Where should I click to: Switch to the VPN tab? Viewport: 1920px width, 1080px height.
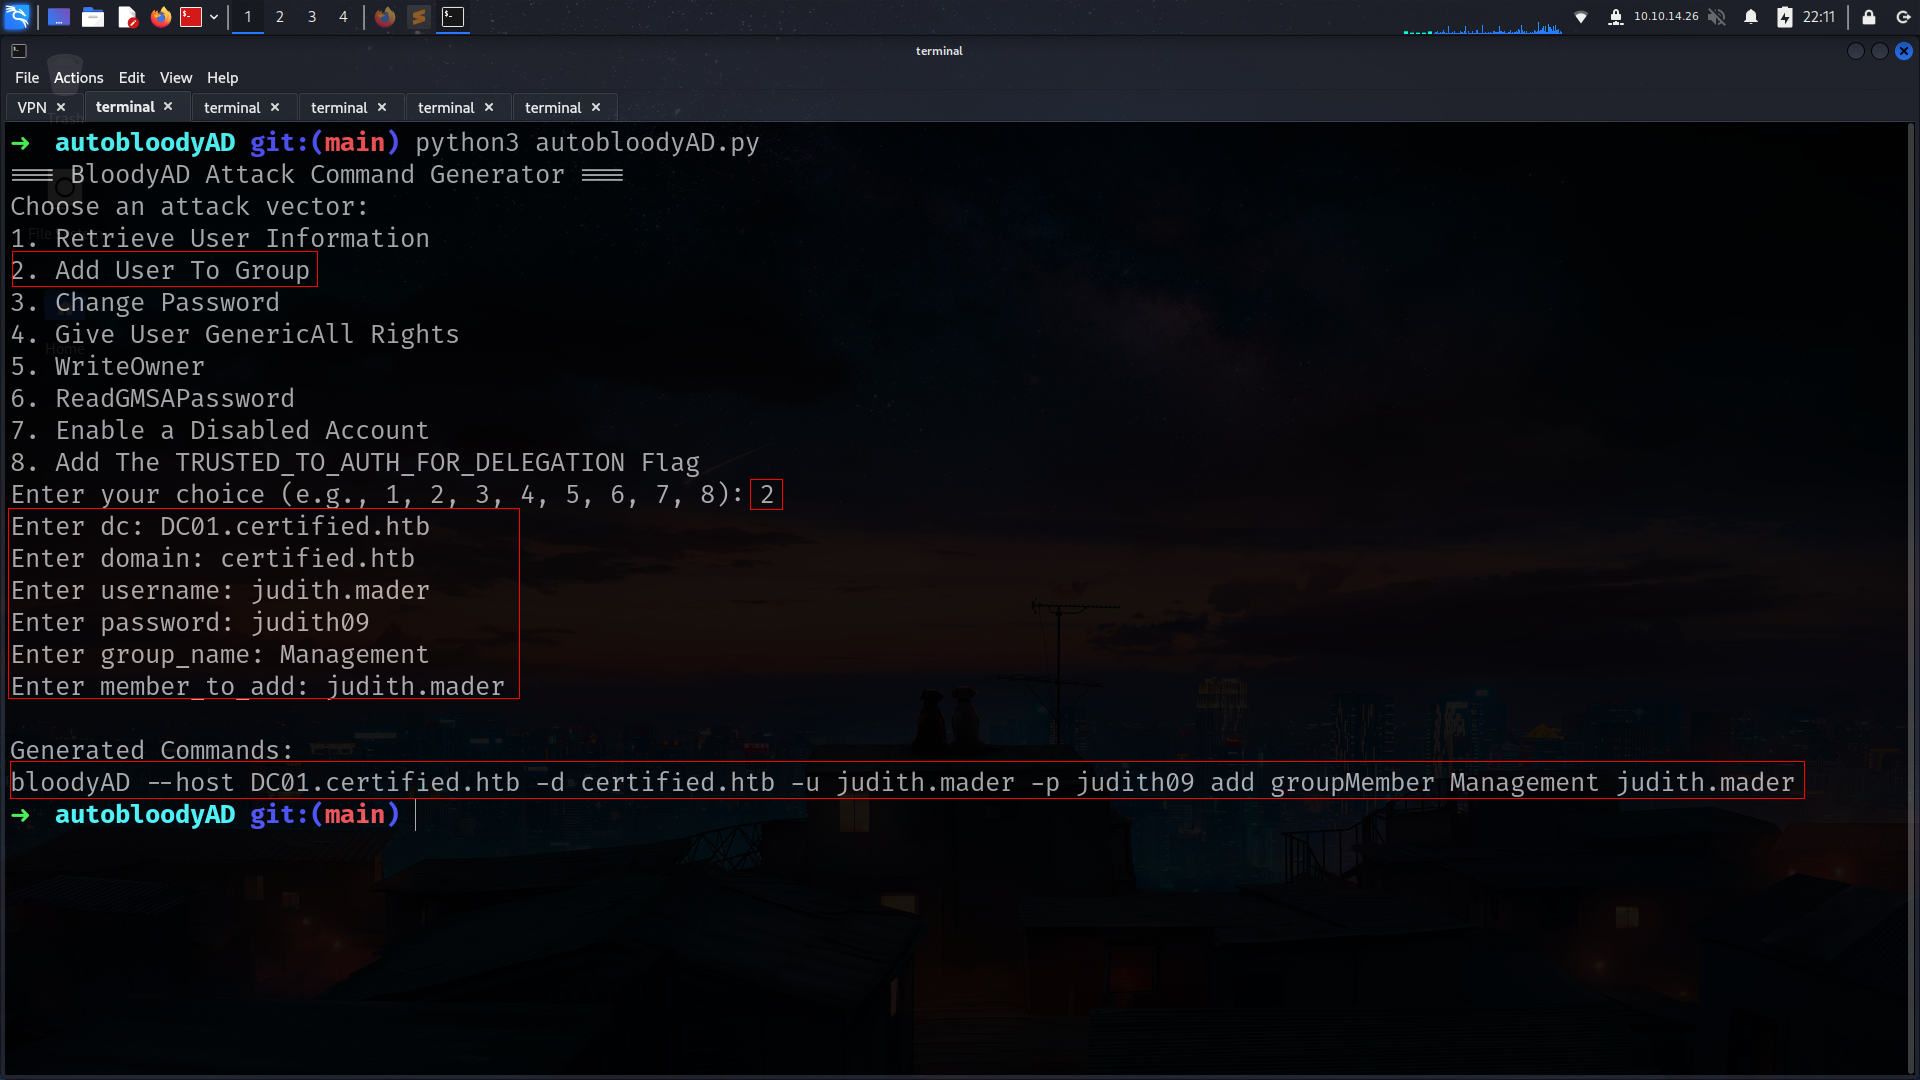click(32, 108)
